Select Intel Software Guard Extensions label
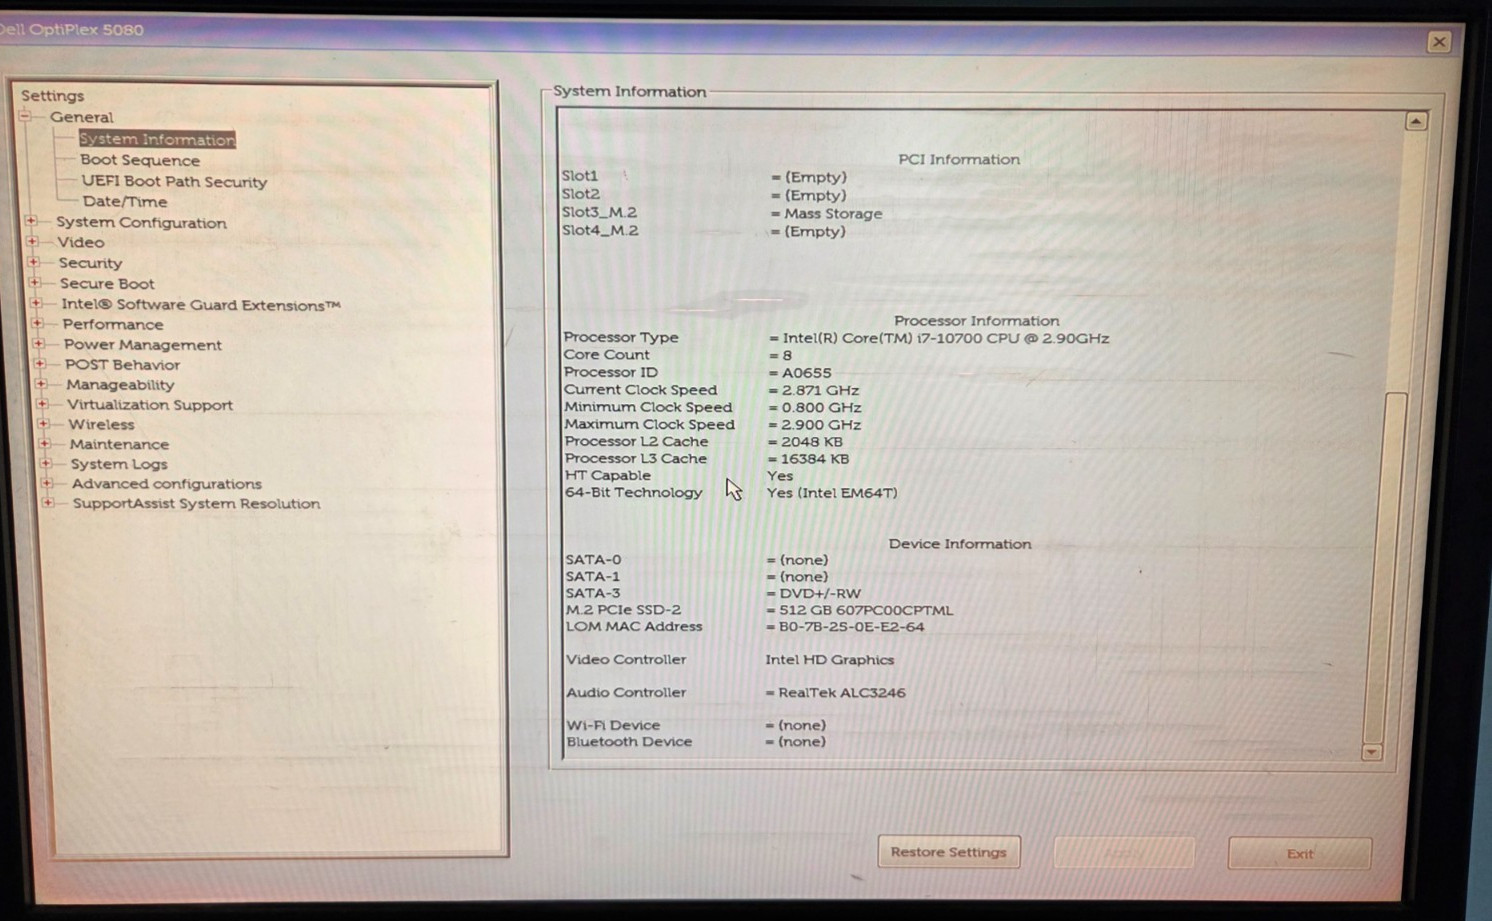Screen dimensions: 1492x921 [201, 305]
